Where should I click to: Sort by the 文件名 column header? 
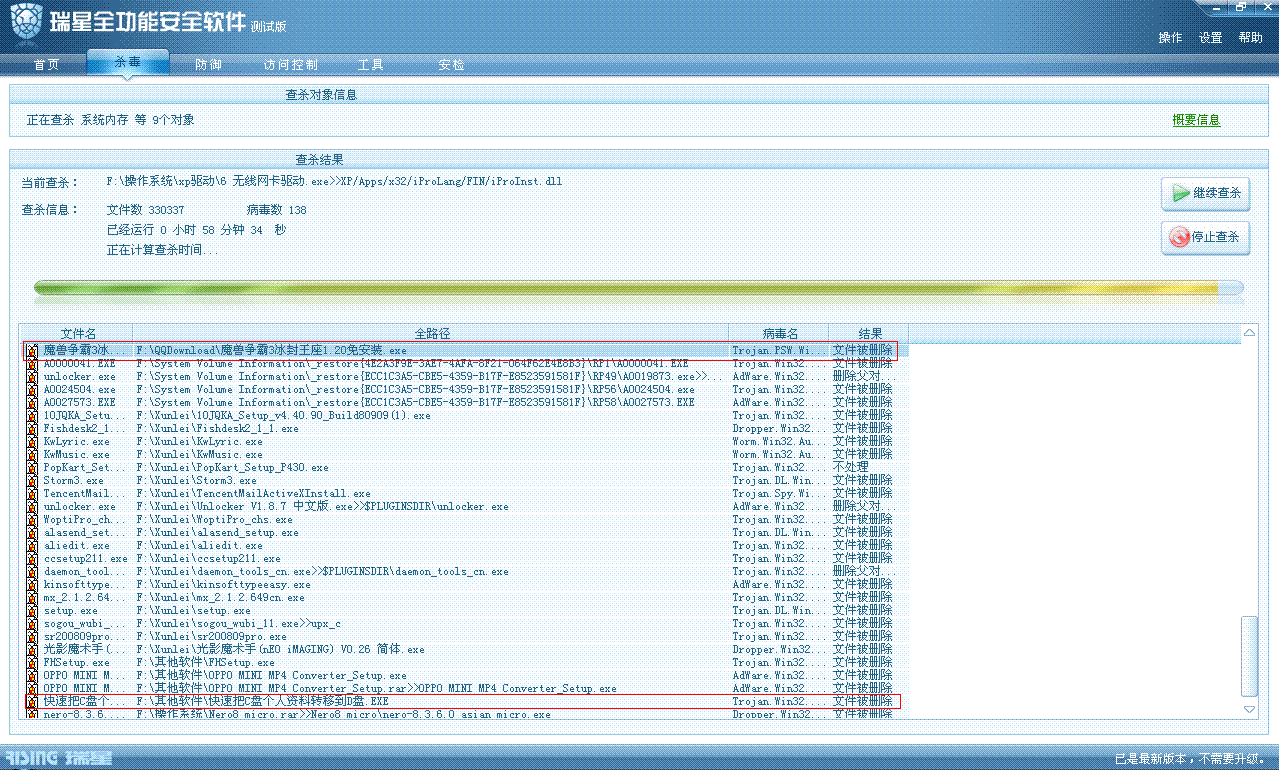(78, 332)
